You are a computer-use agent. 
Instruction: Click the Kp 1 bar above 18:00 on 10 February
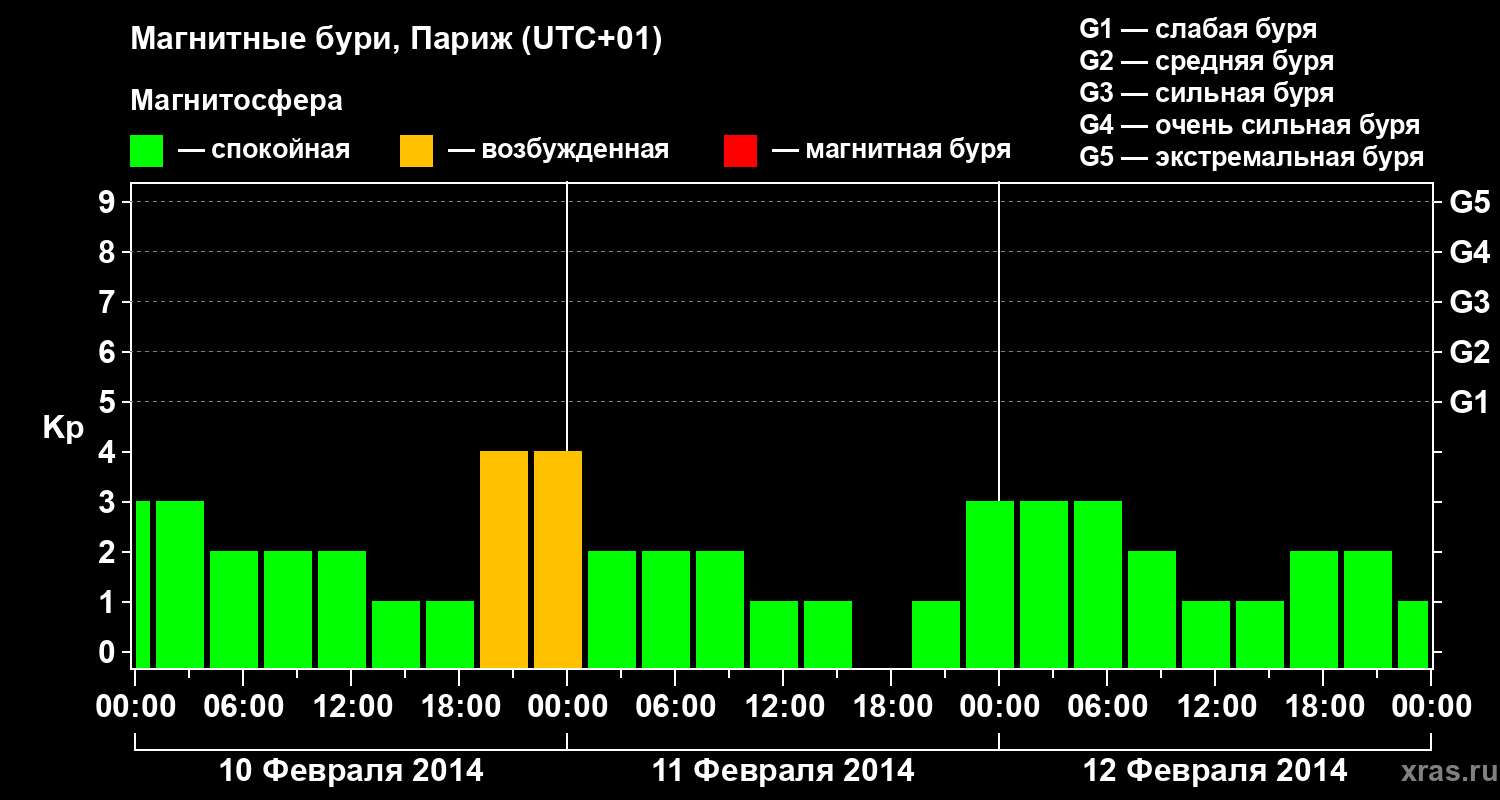[x=450, y=634]
